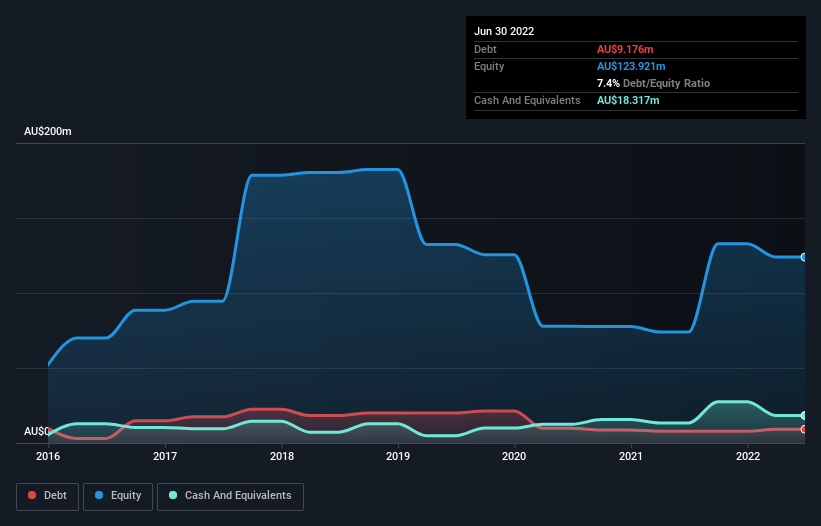Click tooltip Cash And Equivalents row label
Viewport: 821px width, 526px height.
point(527,100)
